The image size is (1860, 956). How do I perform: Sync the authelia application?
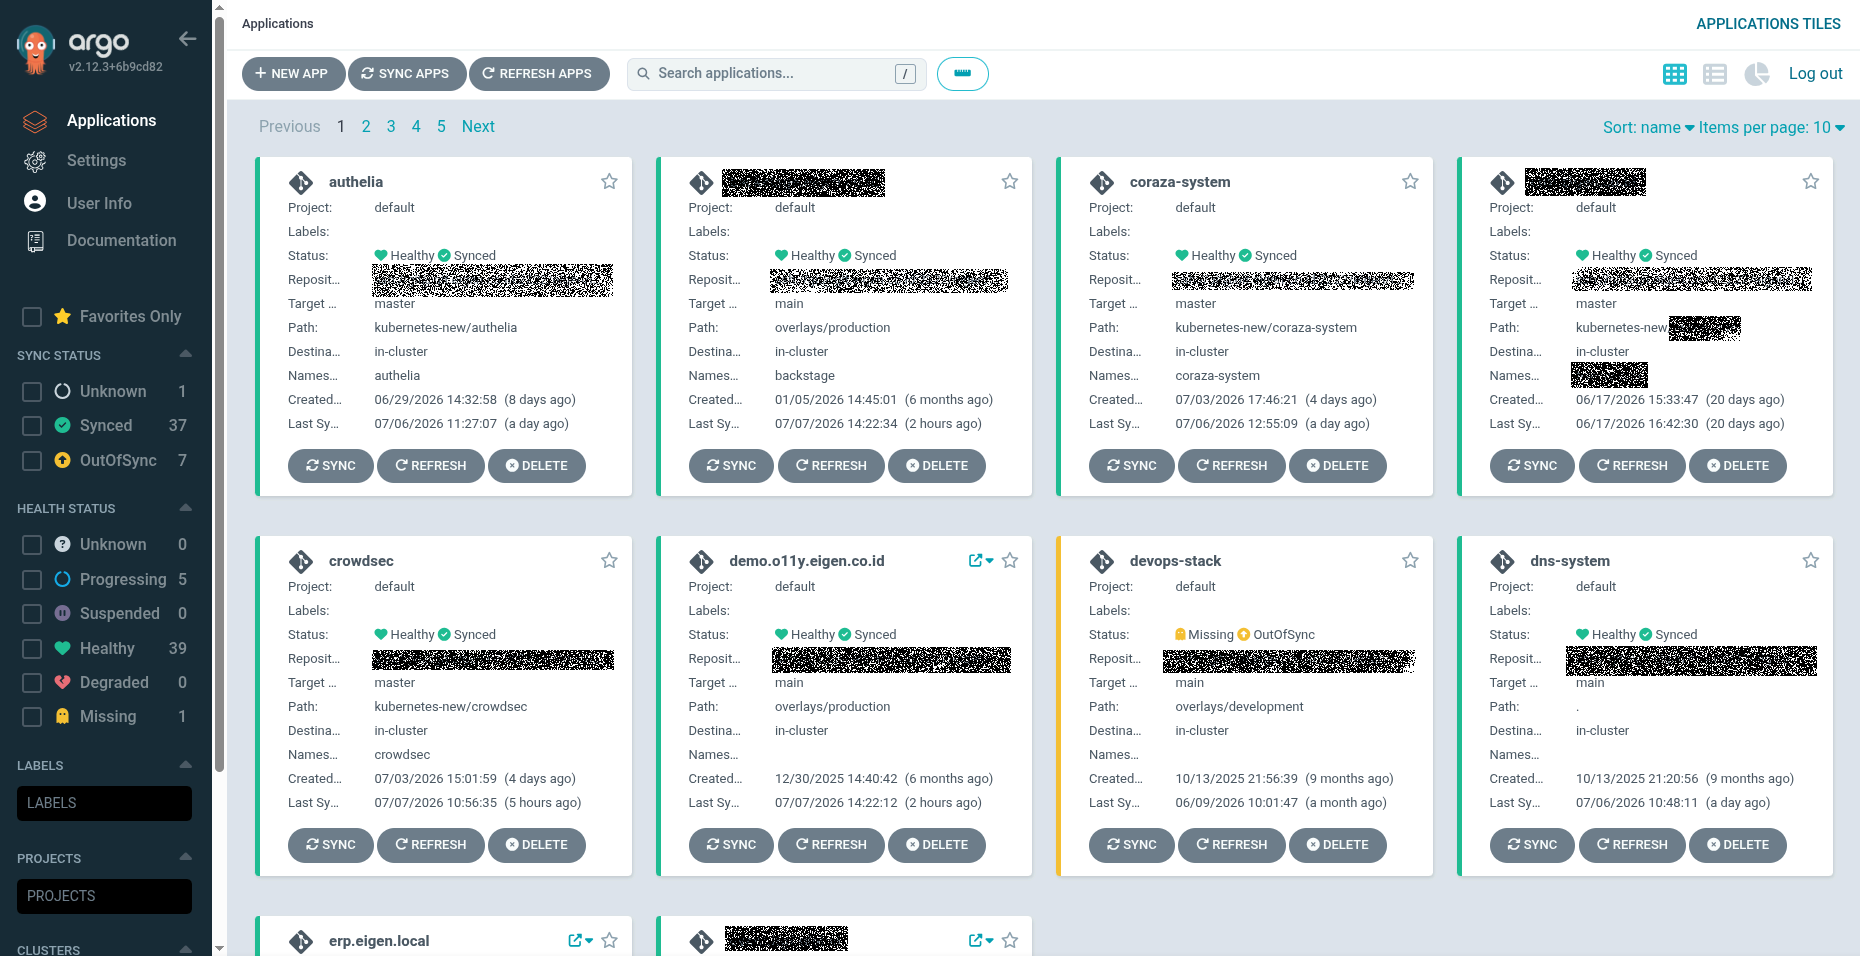[331, 466]
